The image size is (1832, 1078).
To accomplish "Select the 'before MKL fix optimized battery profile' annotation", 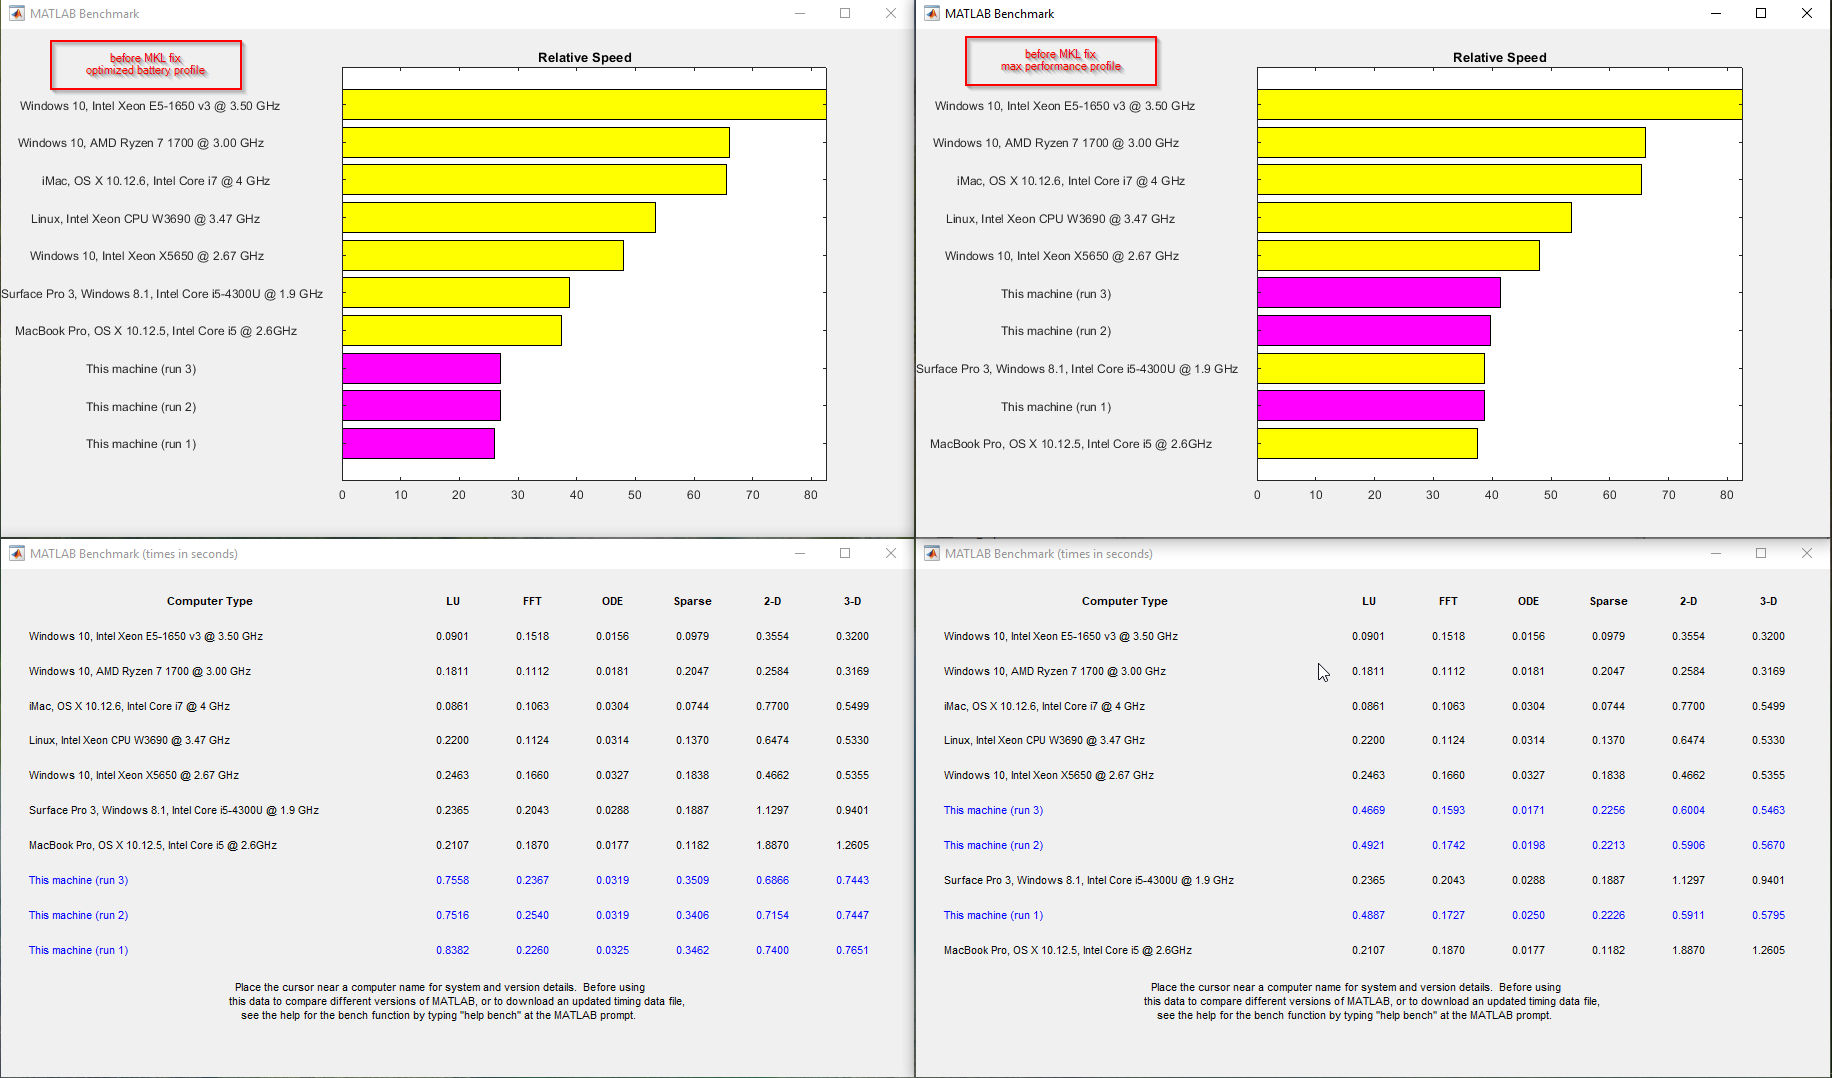I will pos(146,64).
